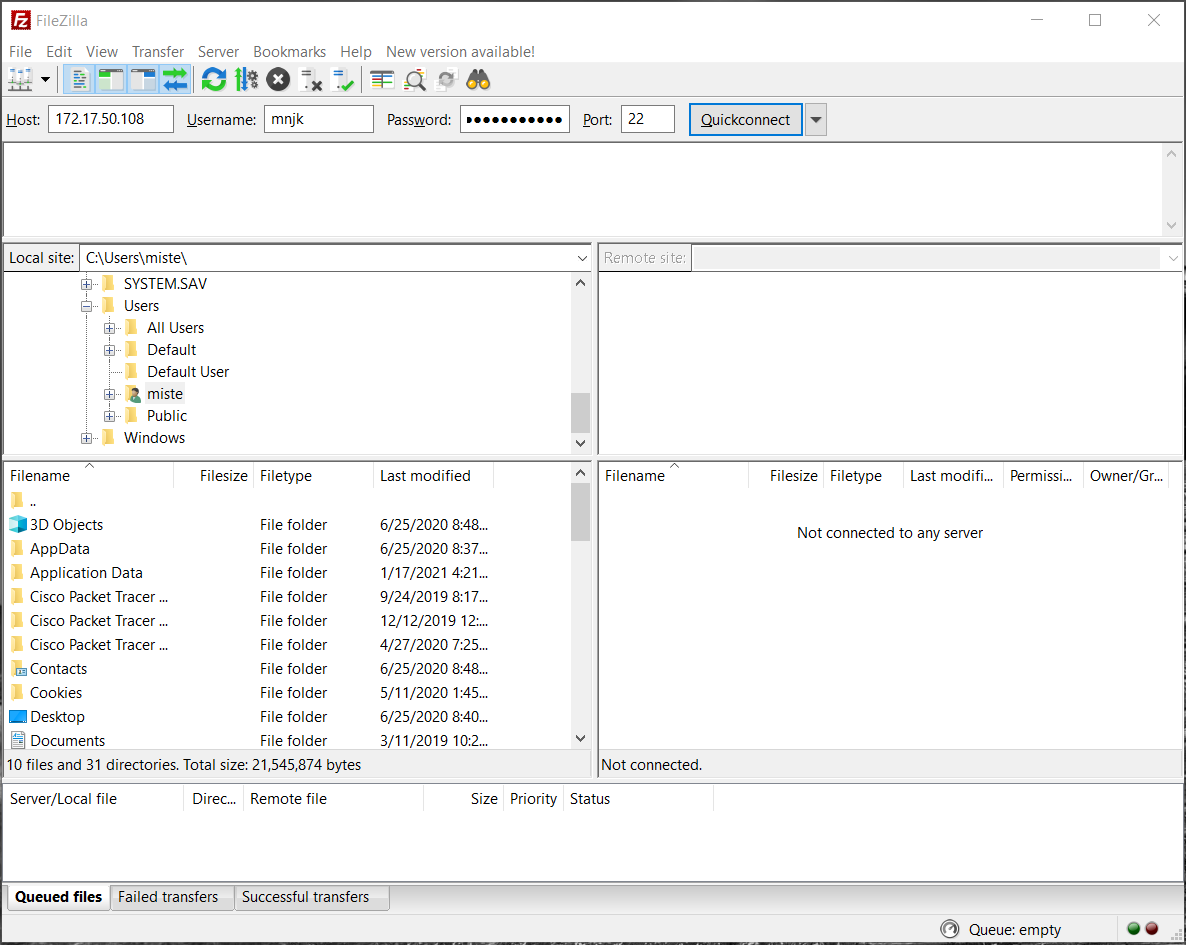Toggle the remote directory tree view
The image size is (1186, 945).
pyautogui.click(x=142, y=79)
